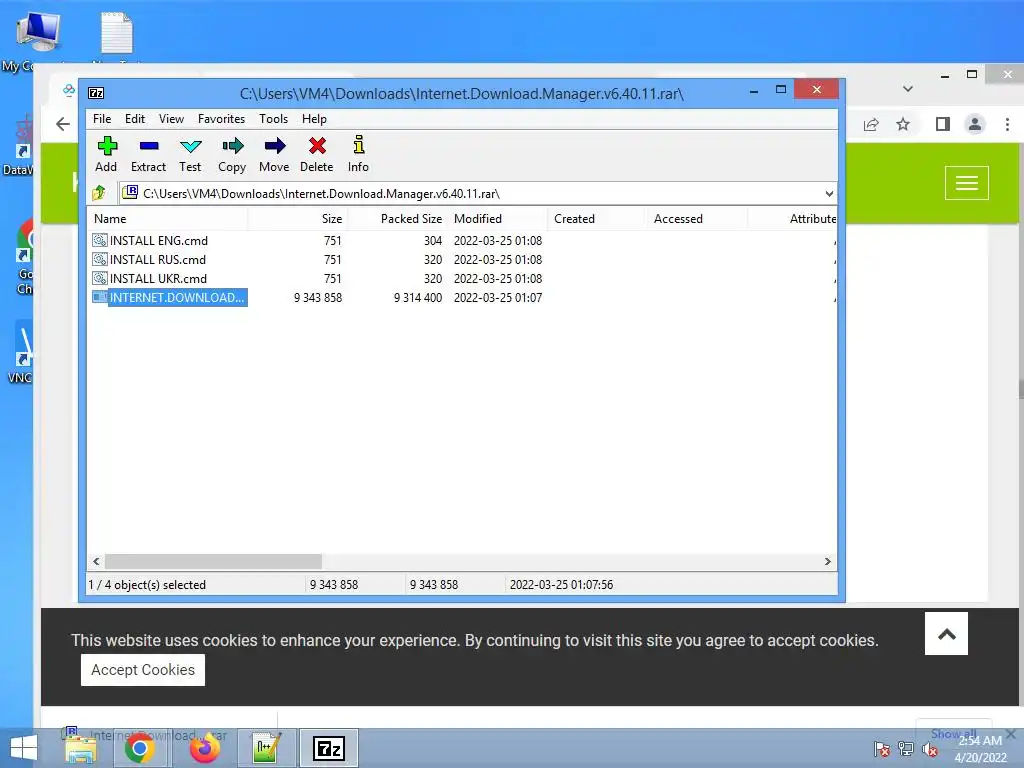This screenshot has height=768, width=1024.
Task: Bookmark page with the star icon in Chrome
Action: click(903, 124)
